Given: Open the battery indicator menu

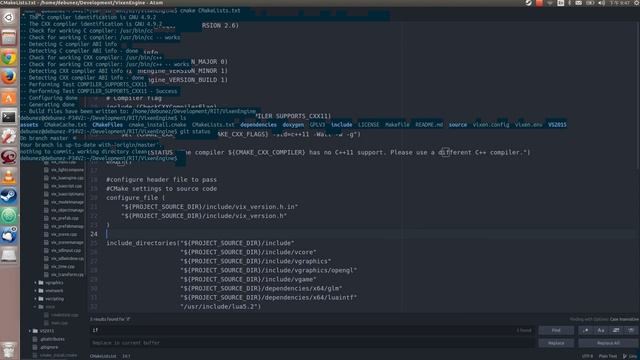Looking at the screenshot, I should coord(590,3).
